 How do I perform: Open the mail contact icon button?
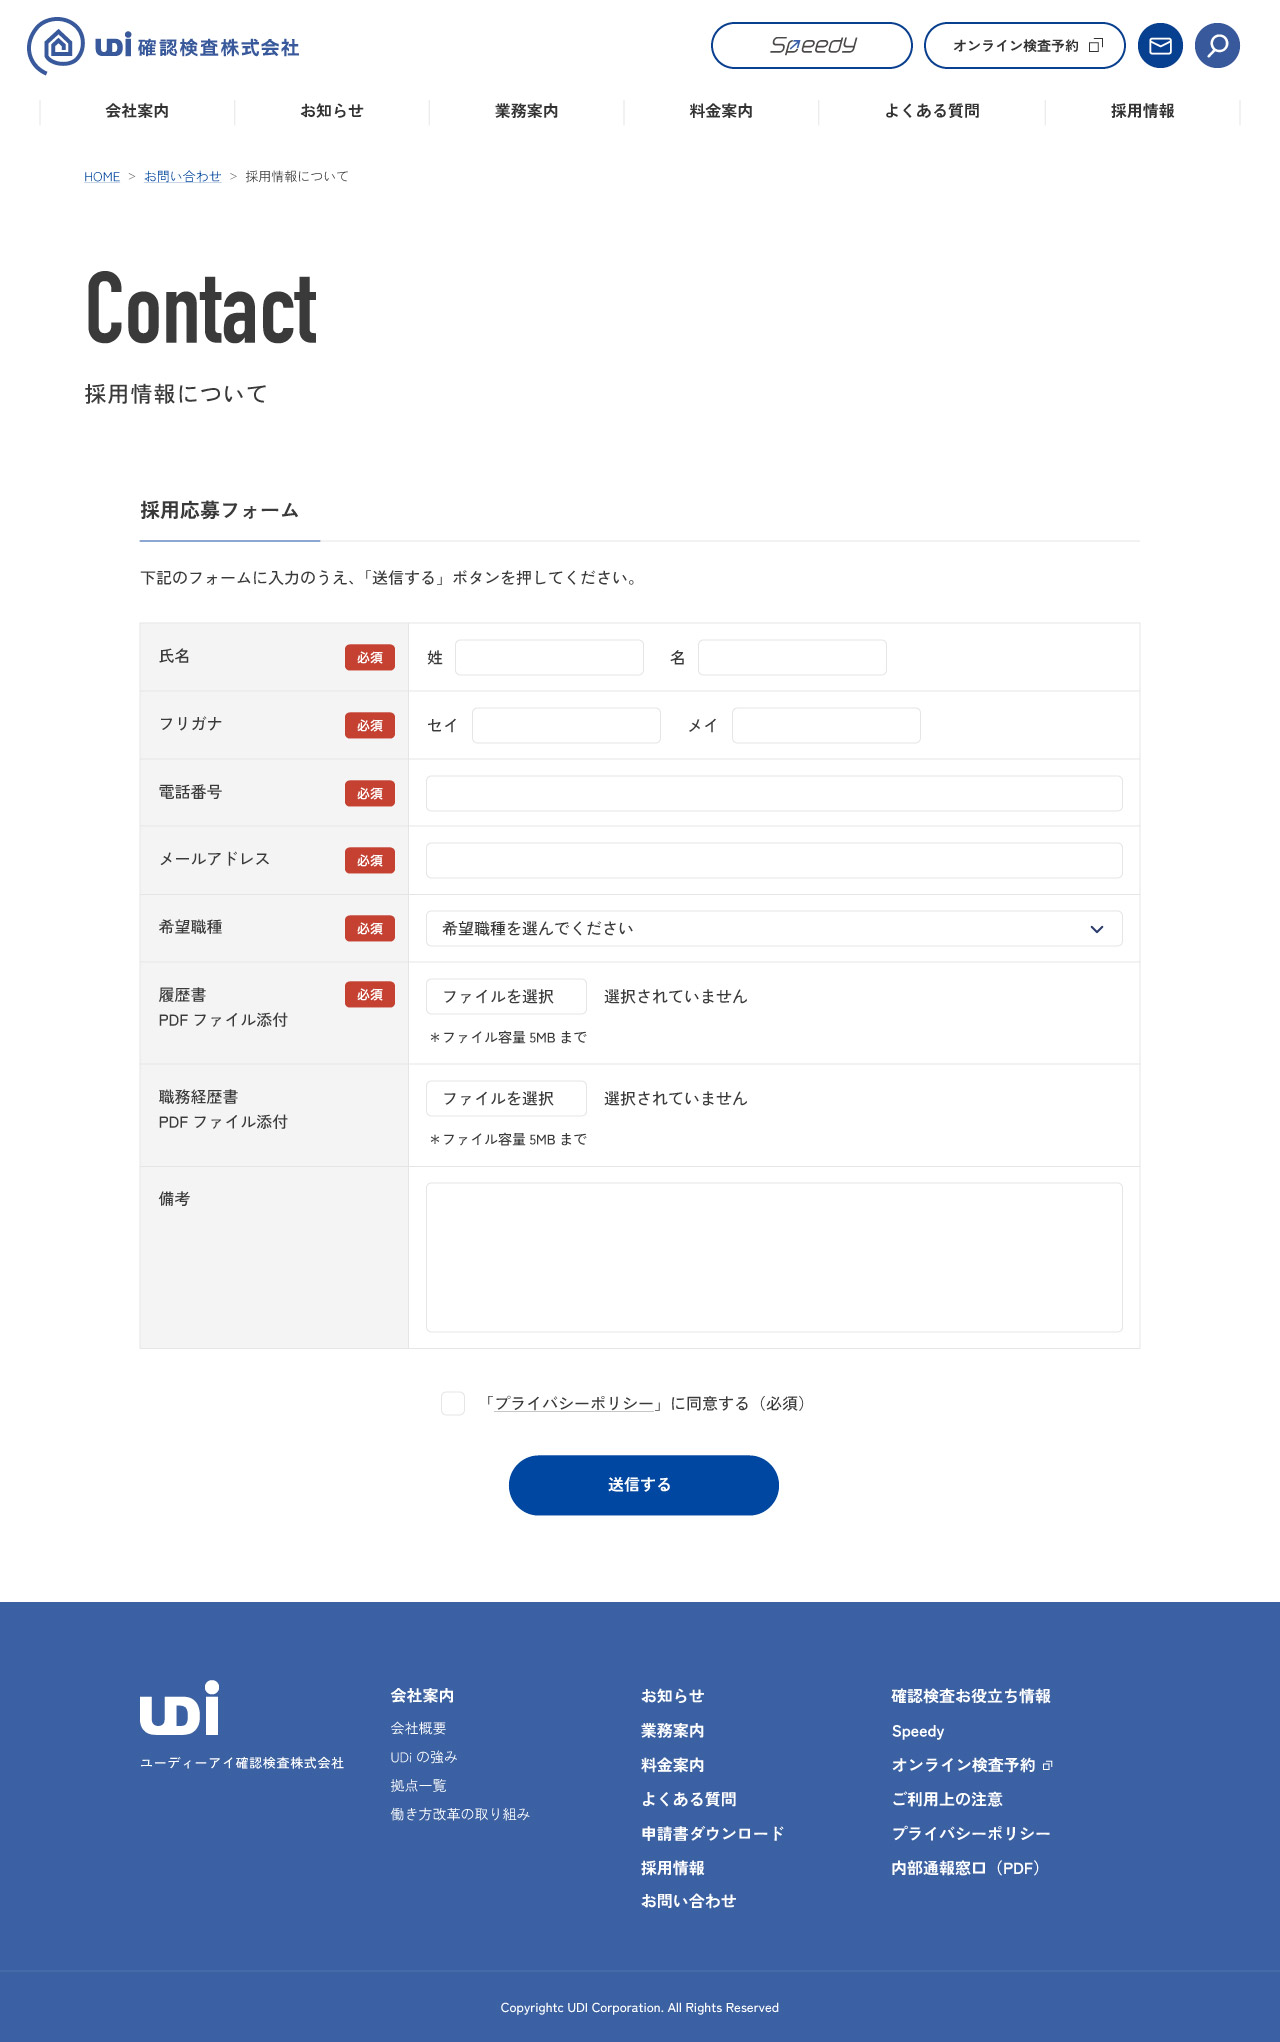point(1160,46)
